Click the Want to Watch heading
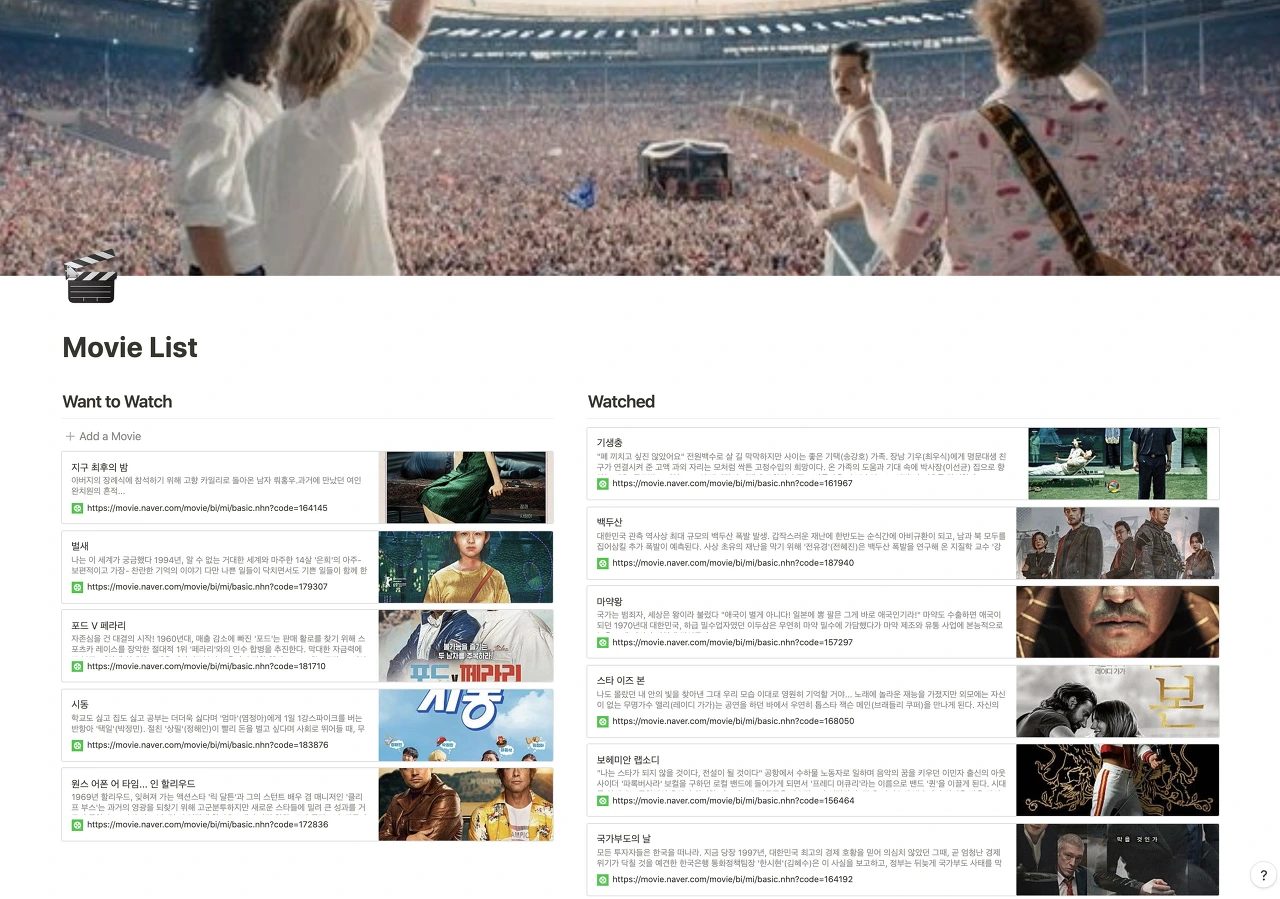The image size is (1280, 899). point(117,402)
